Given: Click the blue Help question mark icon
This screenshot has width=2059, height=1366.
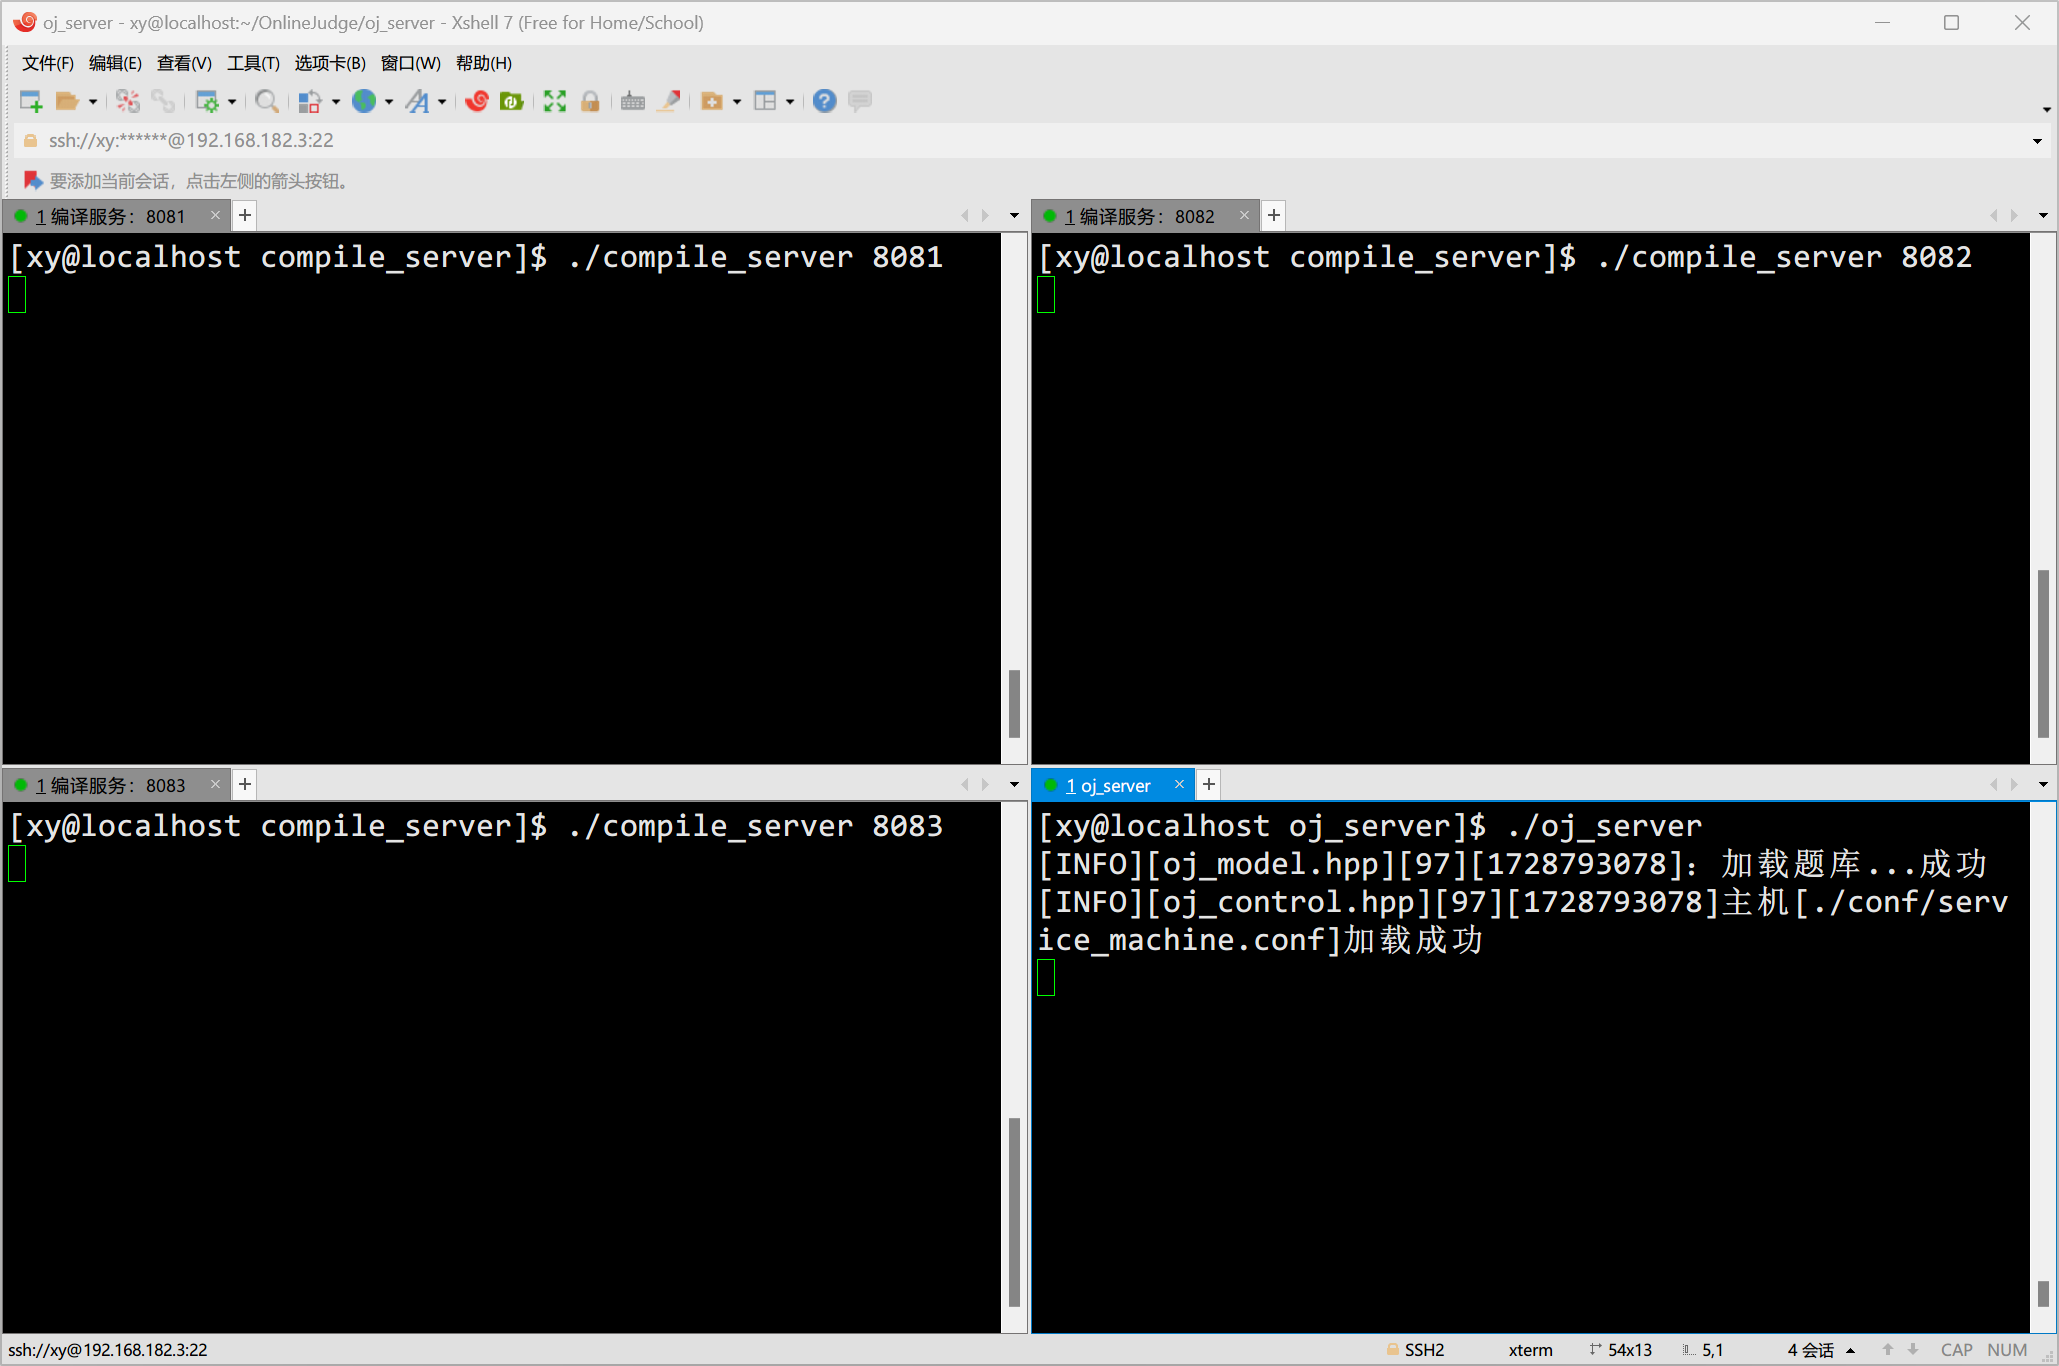Looking at the screenshot, I should coord(824,101).
